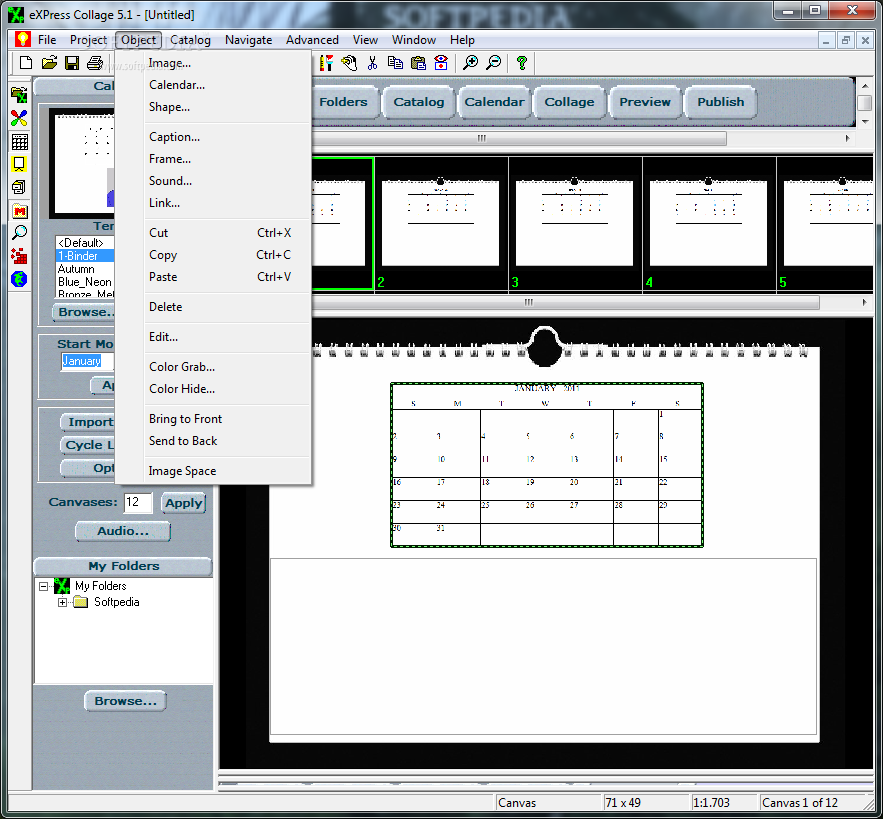Choose Caption... in the Object menu

point(213,137)
